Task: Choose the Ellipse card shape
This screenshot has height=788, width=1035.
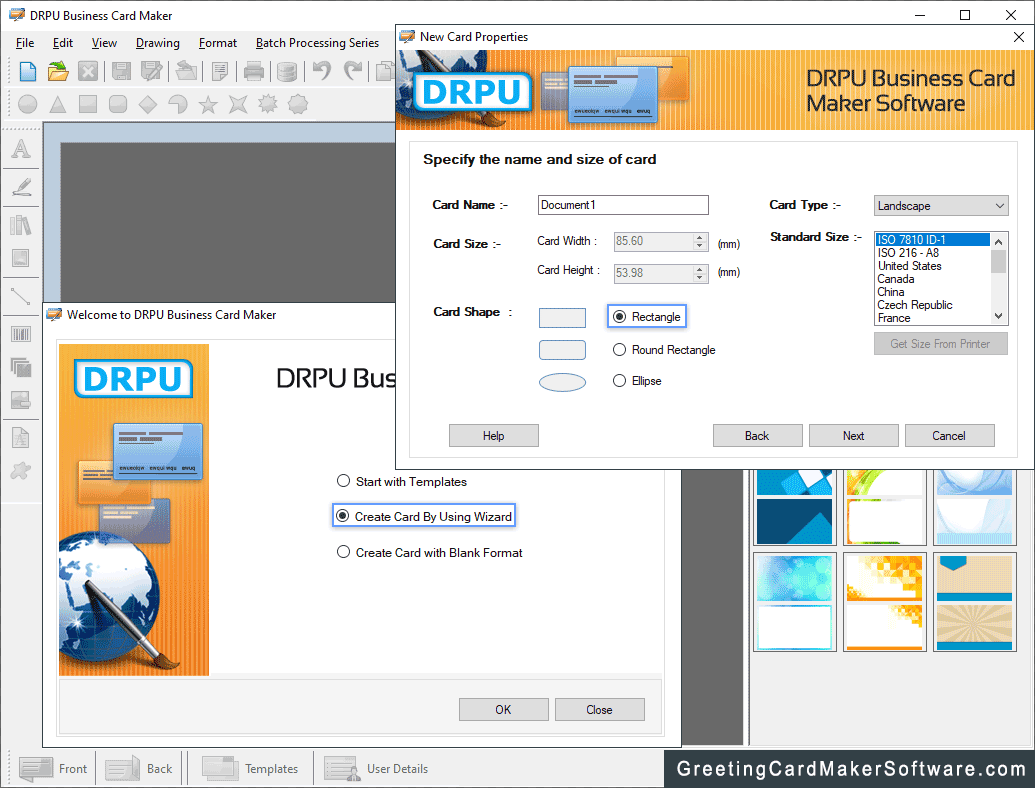Action: [x=637, y=381]
